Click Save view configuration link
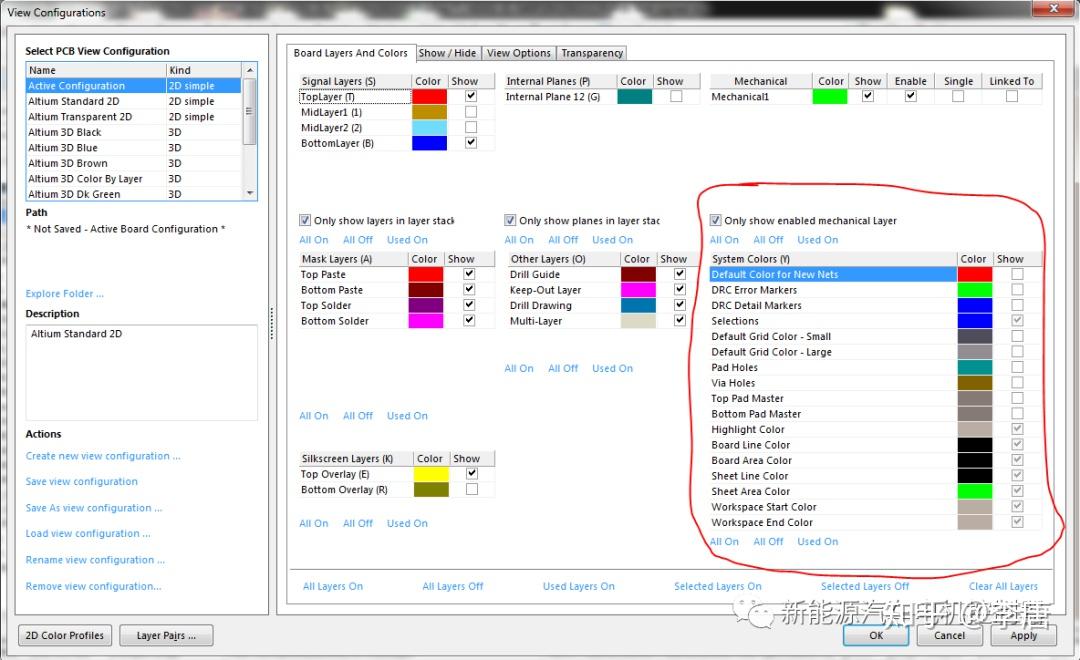Image resolution: width=1080 pixels, height=660 pixels. pyautogui.click(x=82, y=482)
